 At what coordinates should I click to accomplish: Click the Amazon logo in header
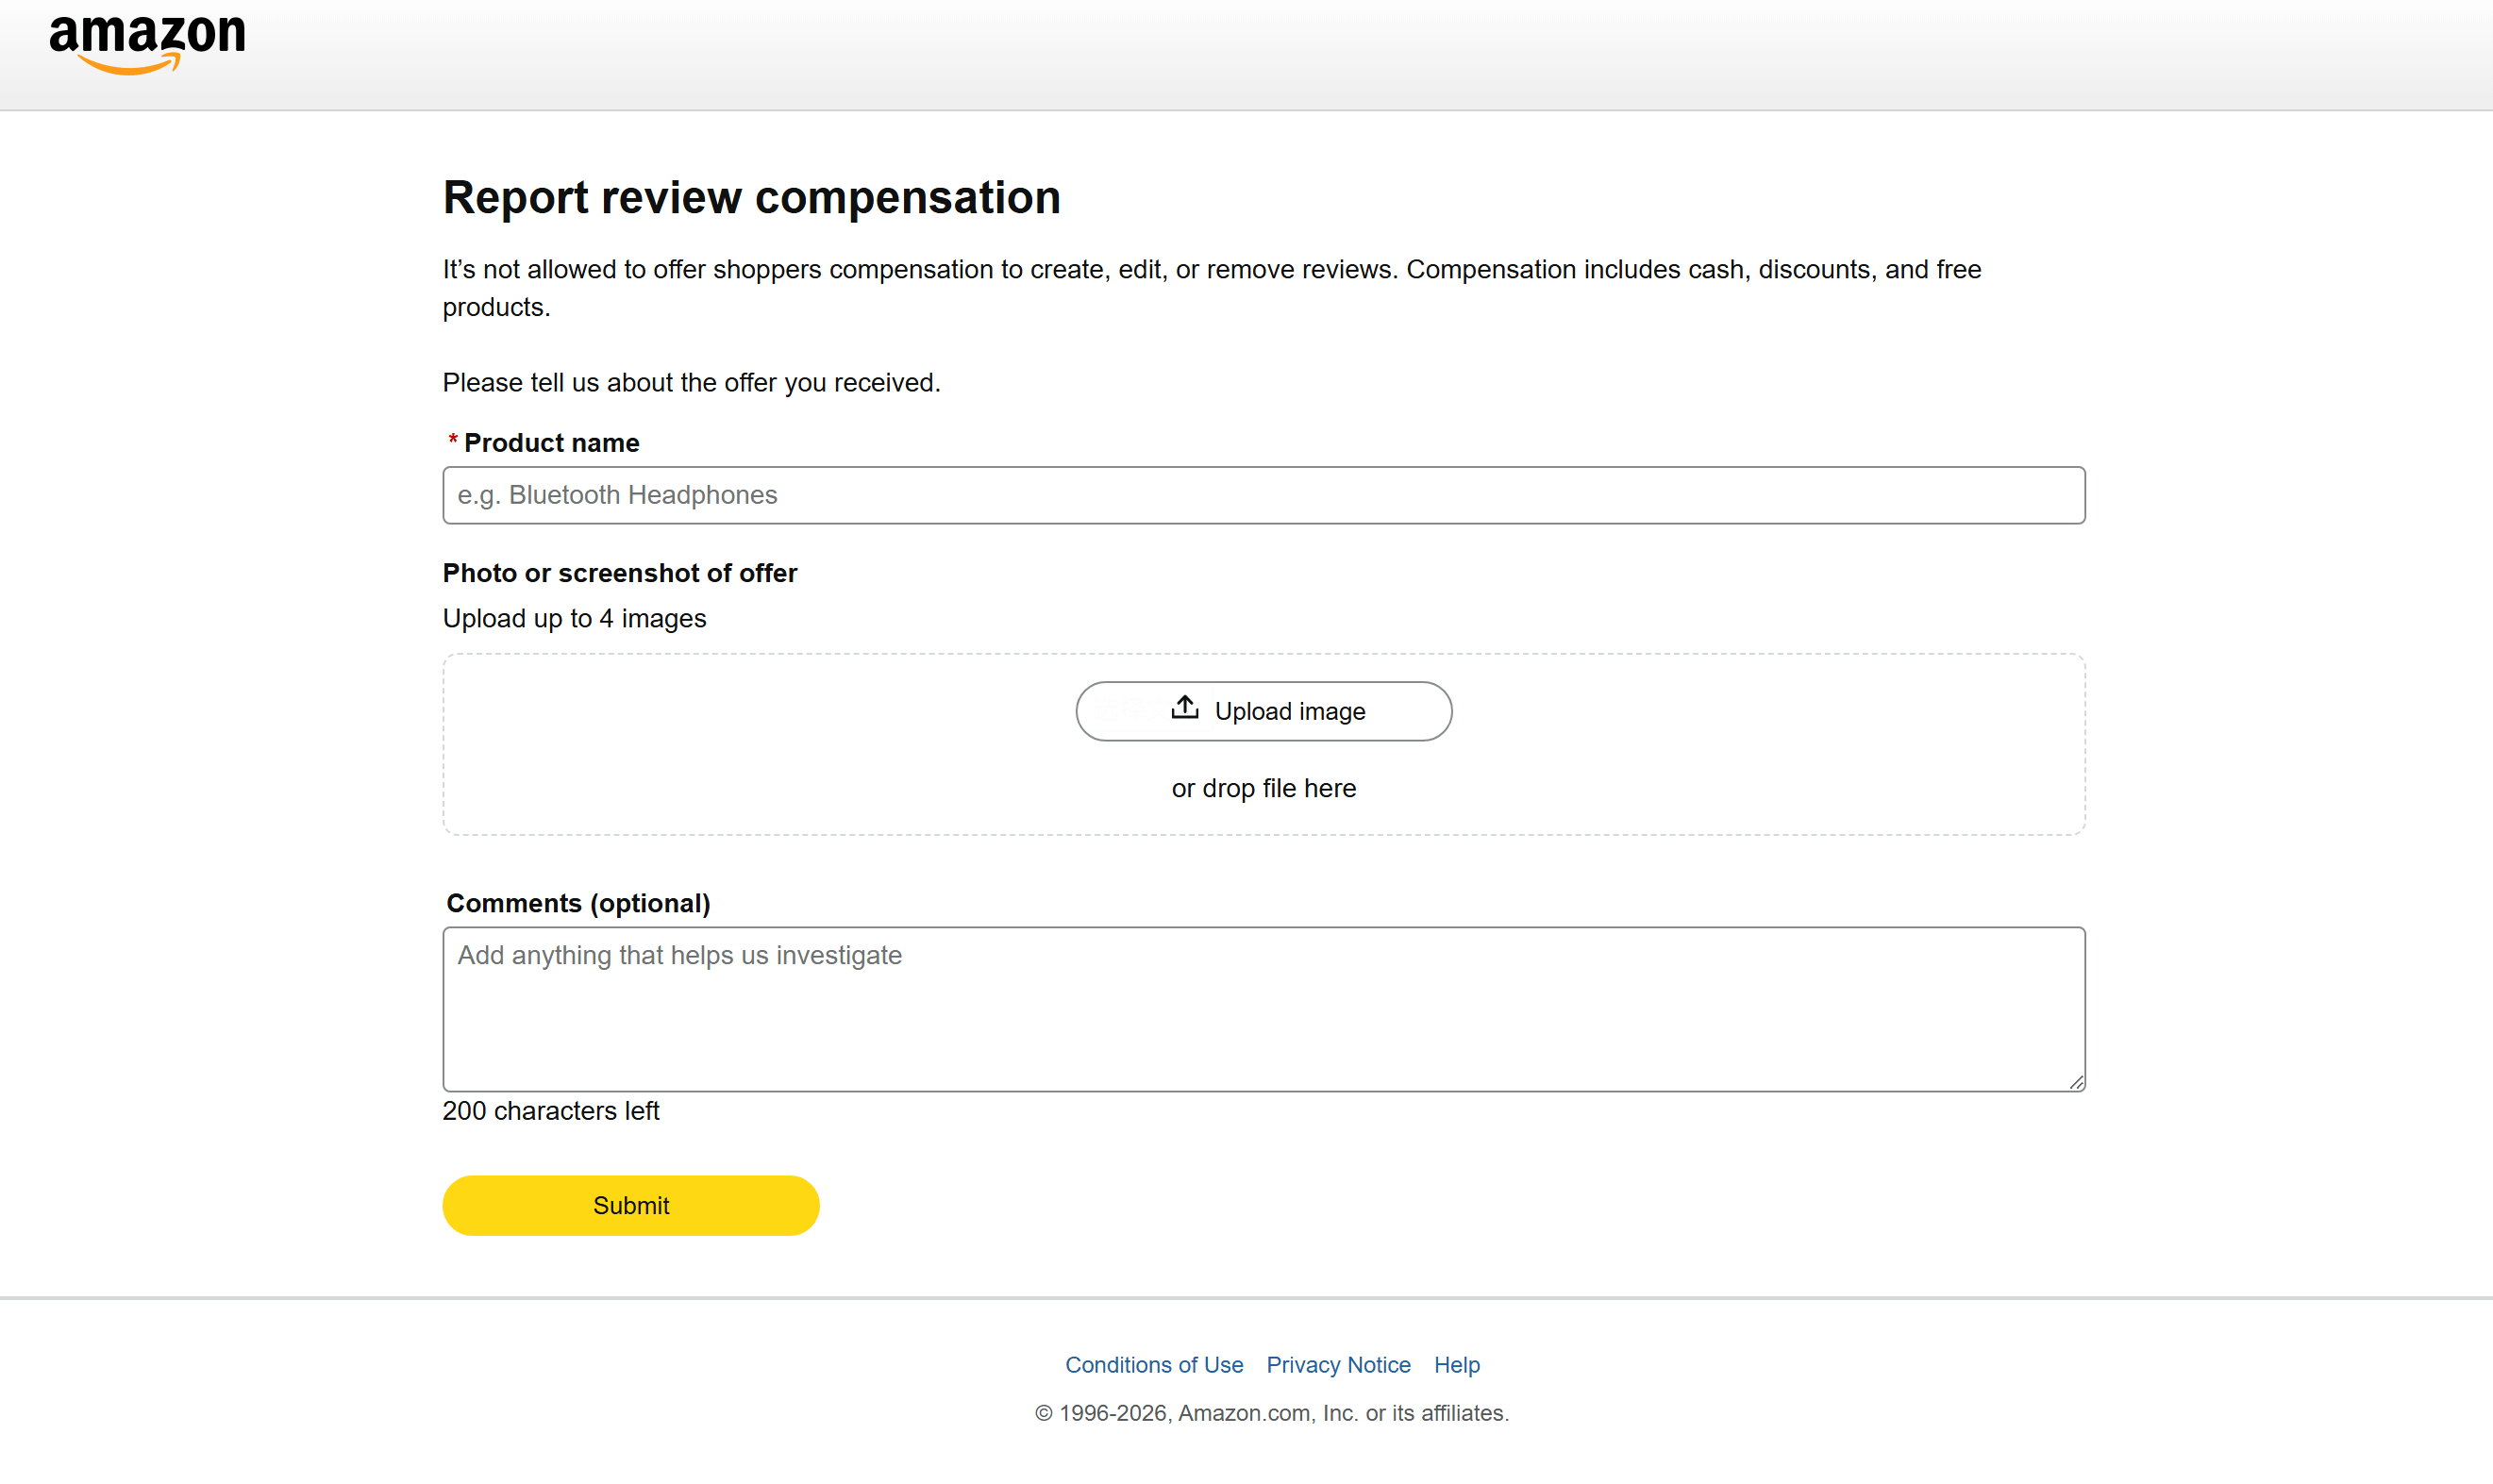coord(147,43)
